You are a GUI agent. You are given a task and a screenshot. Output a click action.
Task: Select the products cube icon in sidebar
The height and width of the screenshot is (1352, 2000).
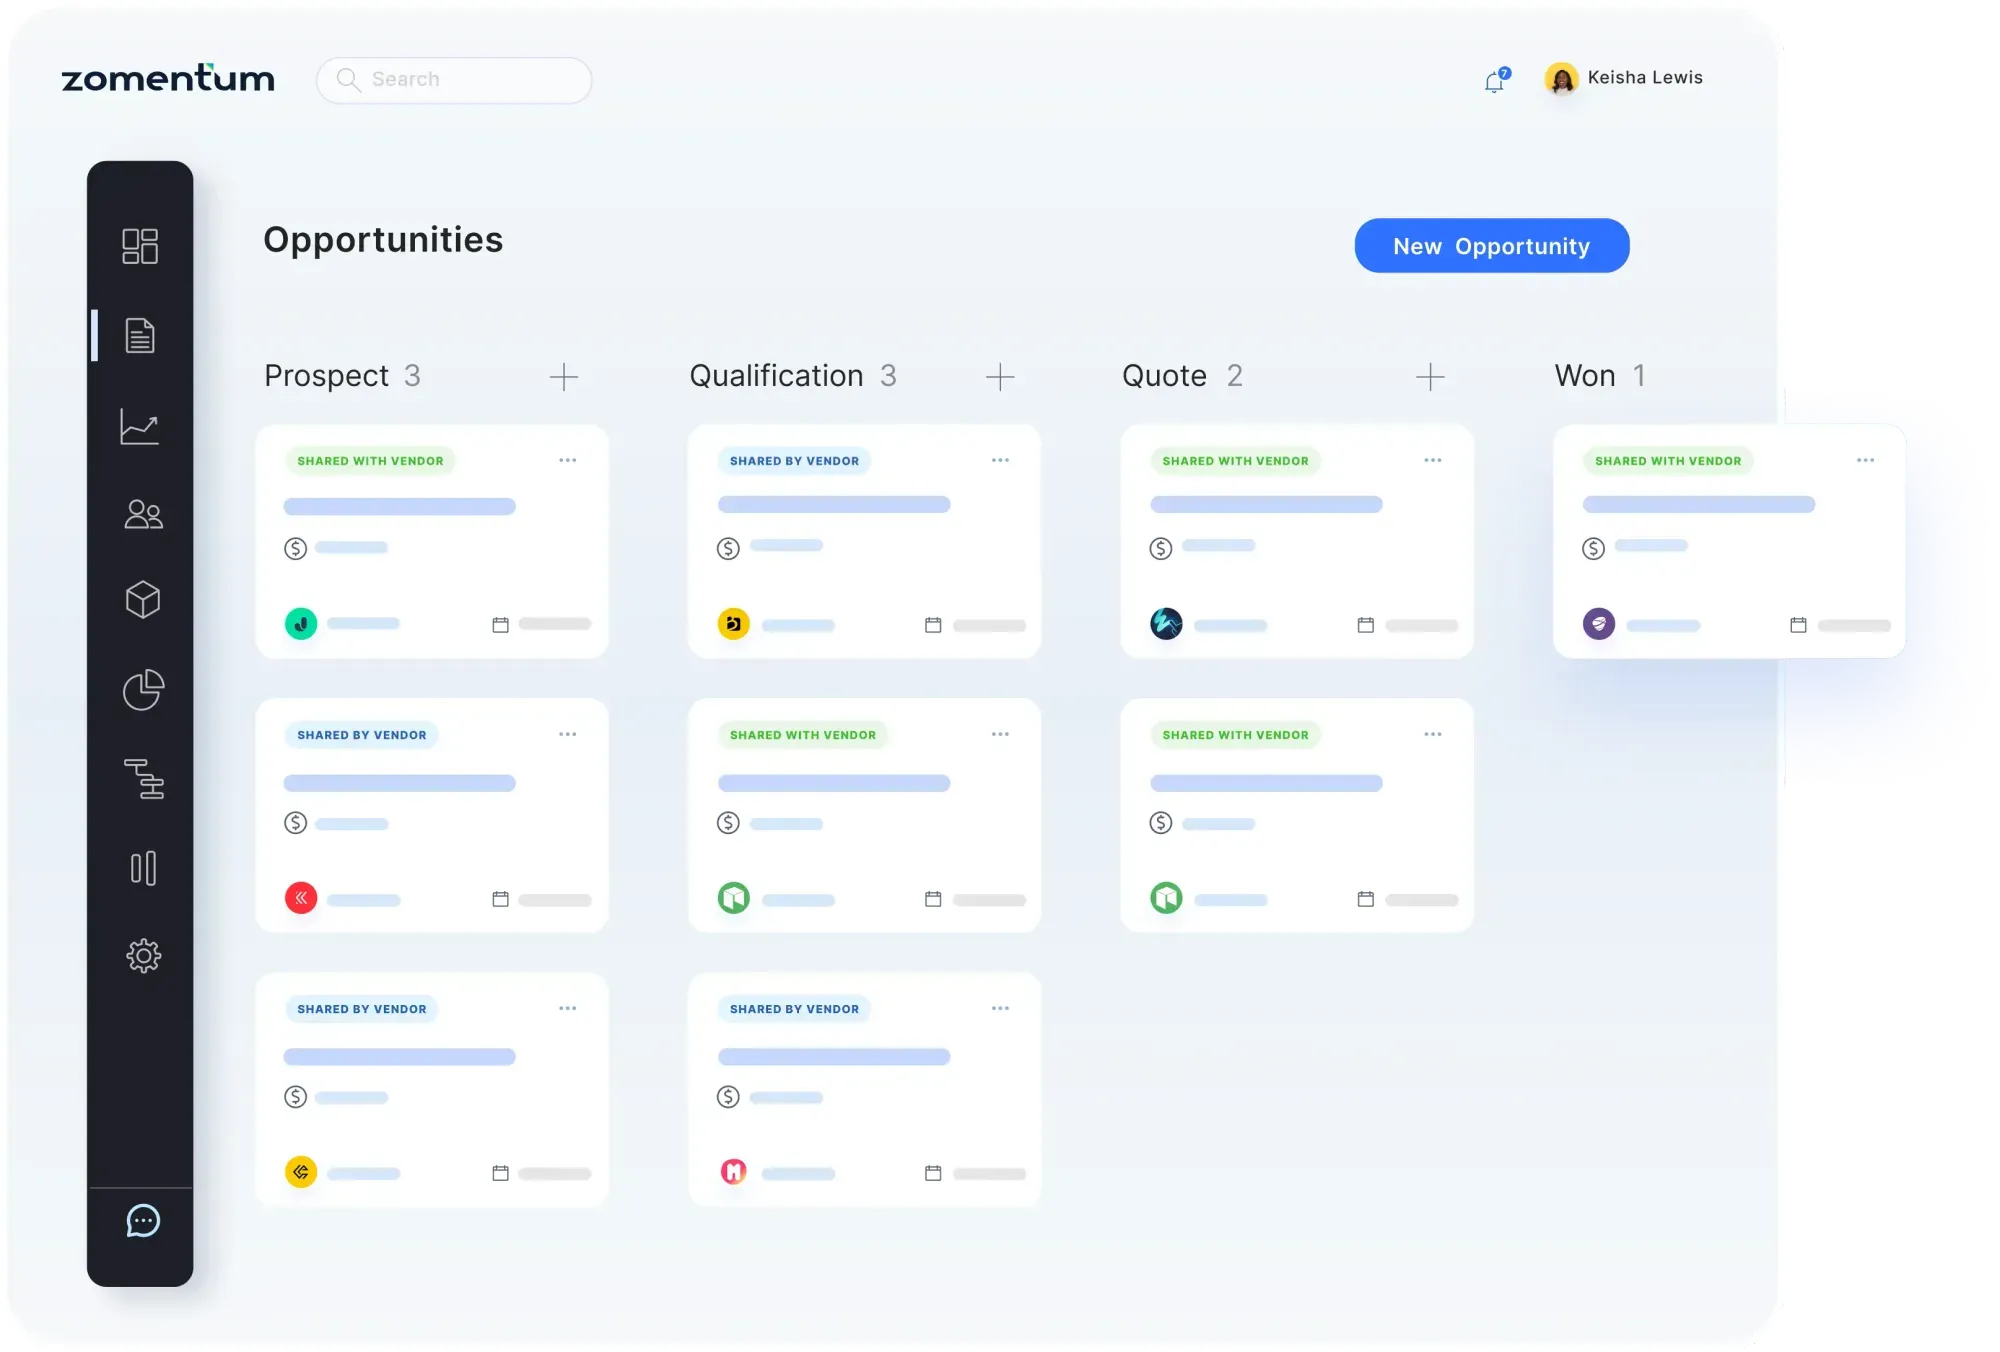(142, 600)
